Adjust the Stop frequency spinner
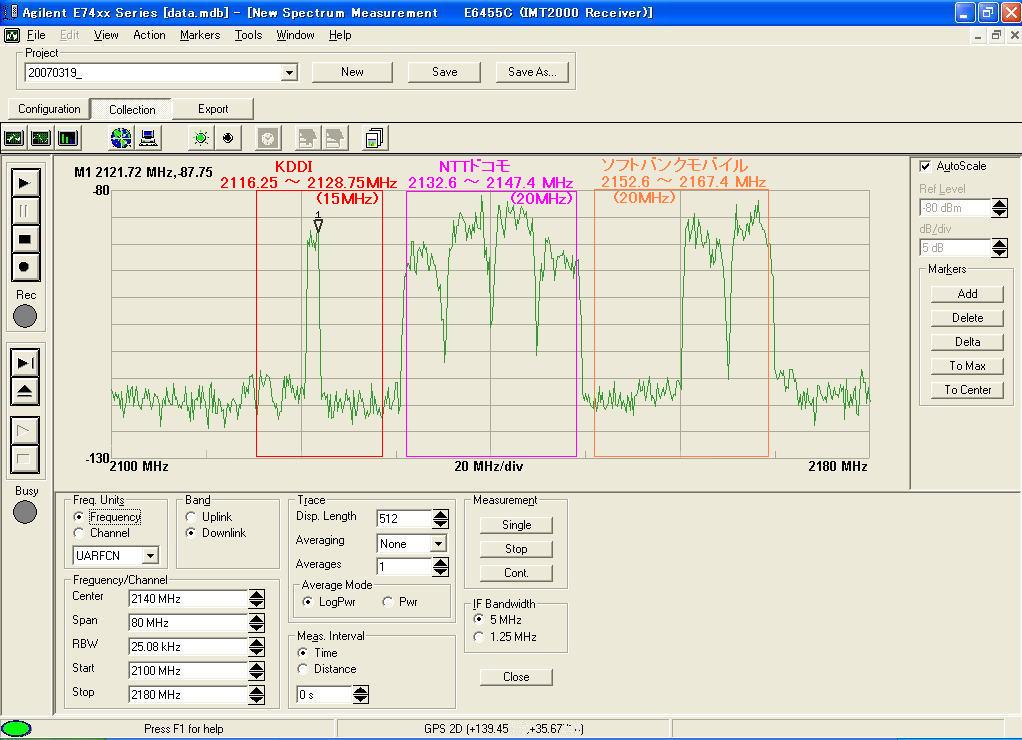This screenshot has height=740, width=1022. pos(257,695)
